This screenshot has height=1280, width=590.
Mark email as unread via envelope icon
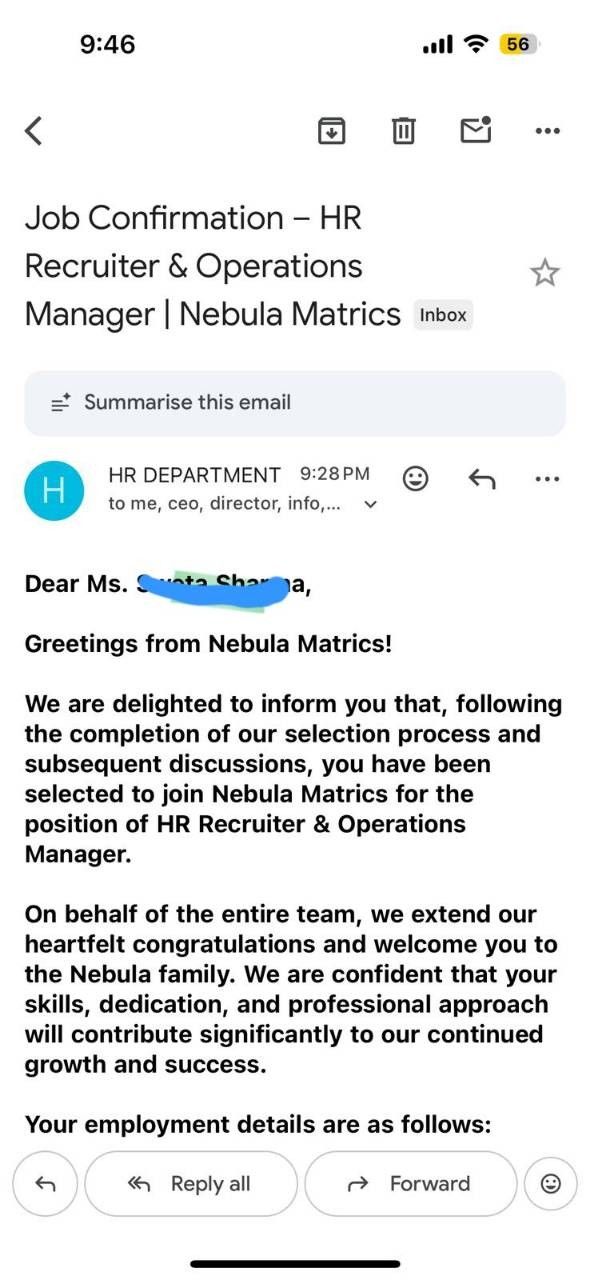pyautogui.click(x=475, y=129)
